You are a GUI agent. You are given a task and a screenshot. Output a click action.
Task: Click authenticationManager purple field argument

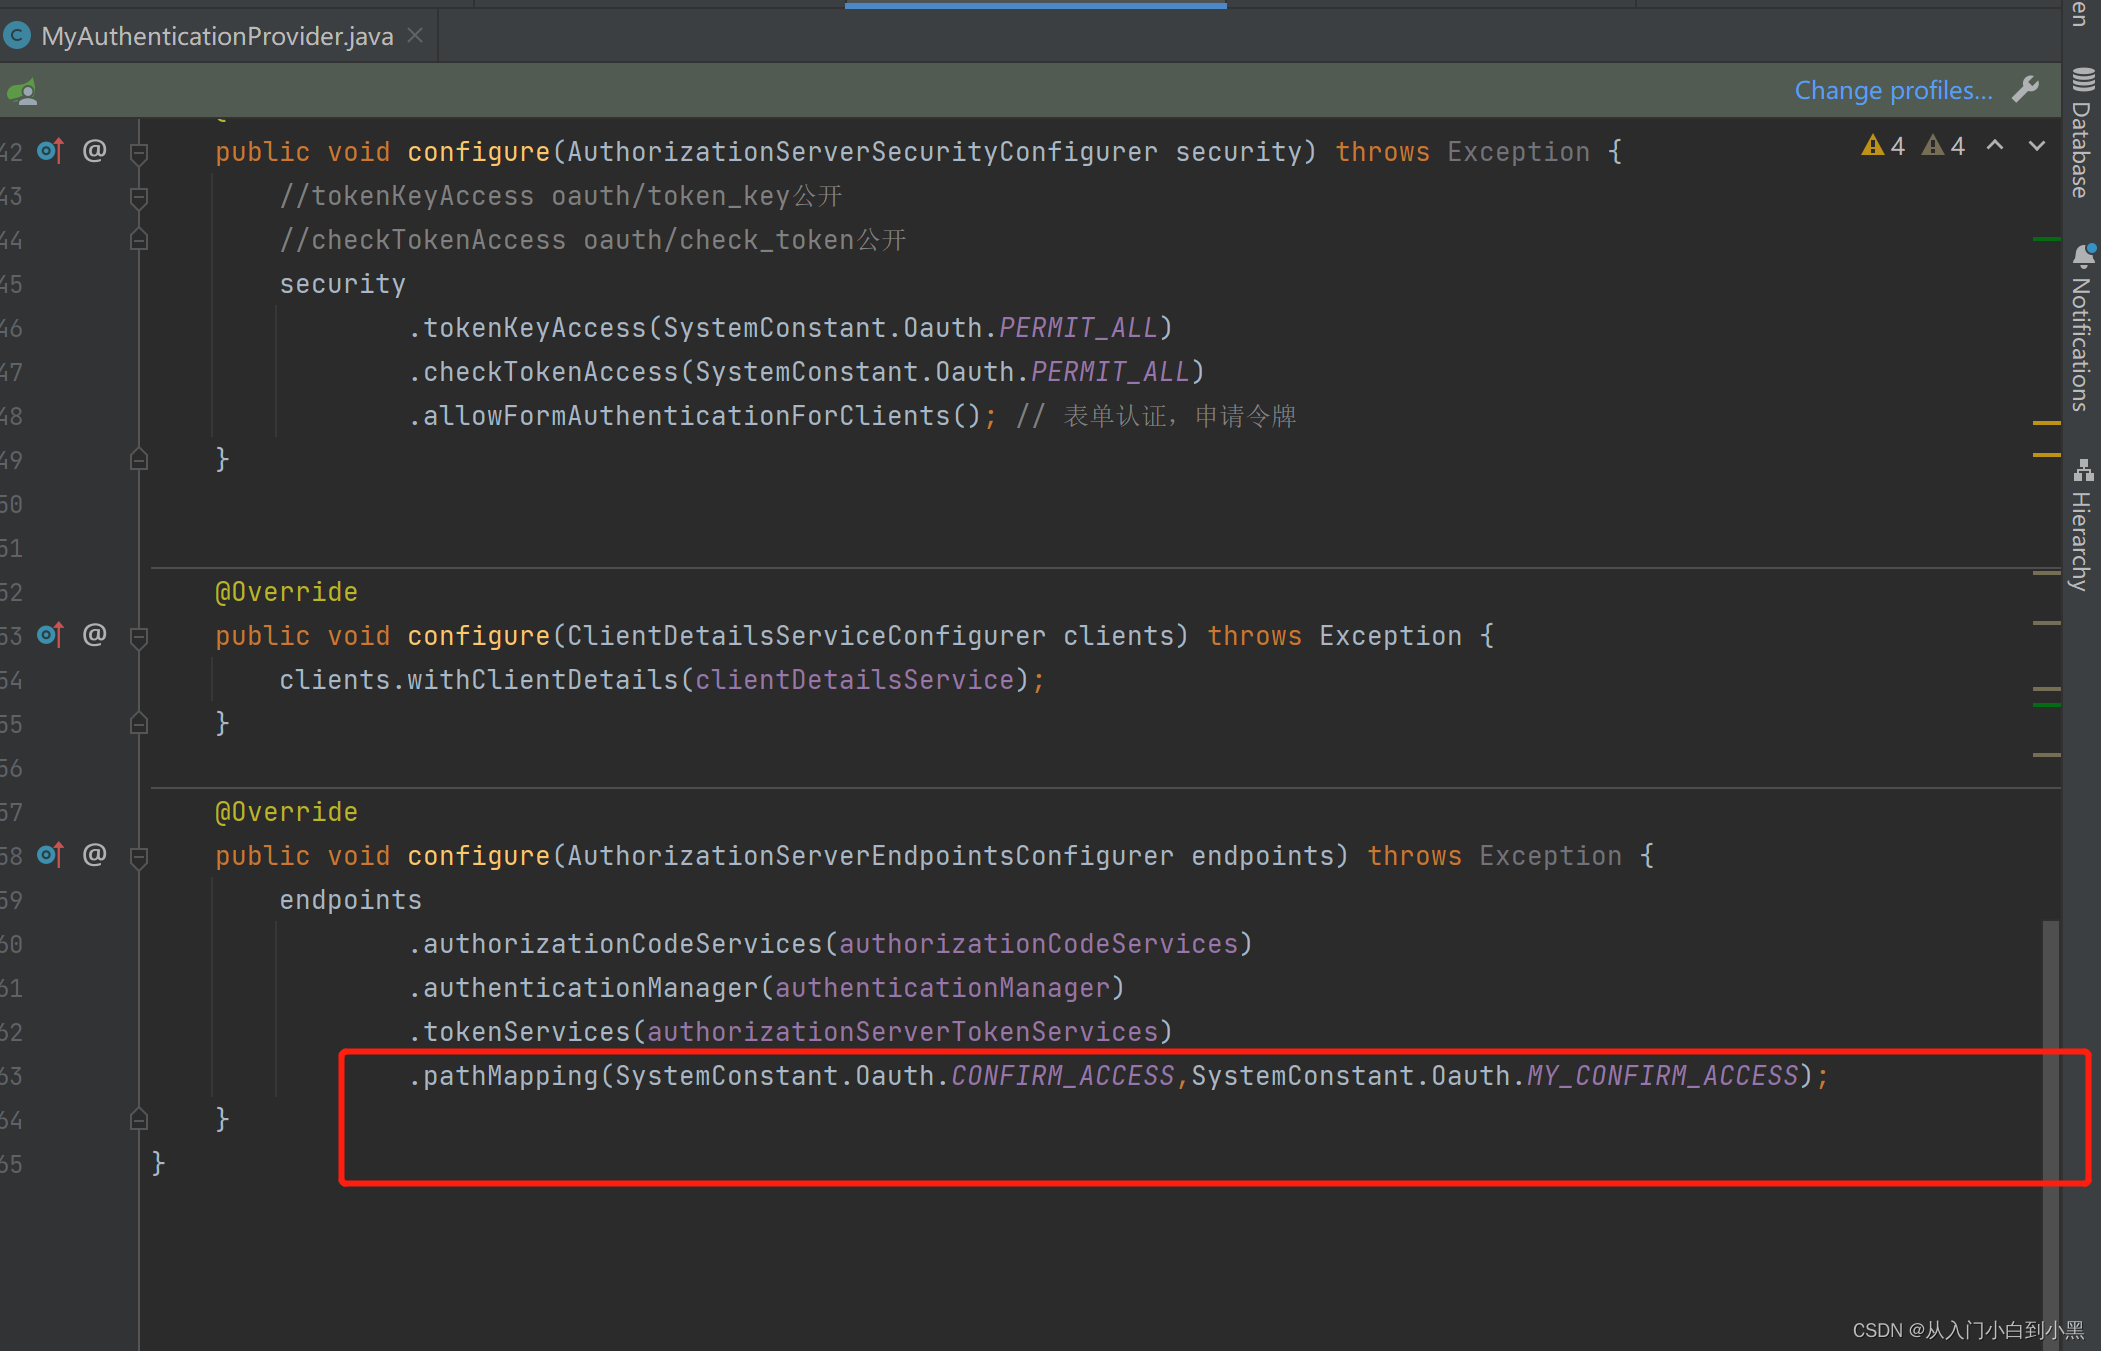click(x=943, y=988)
